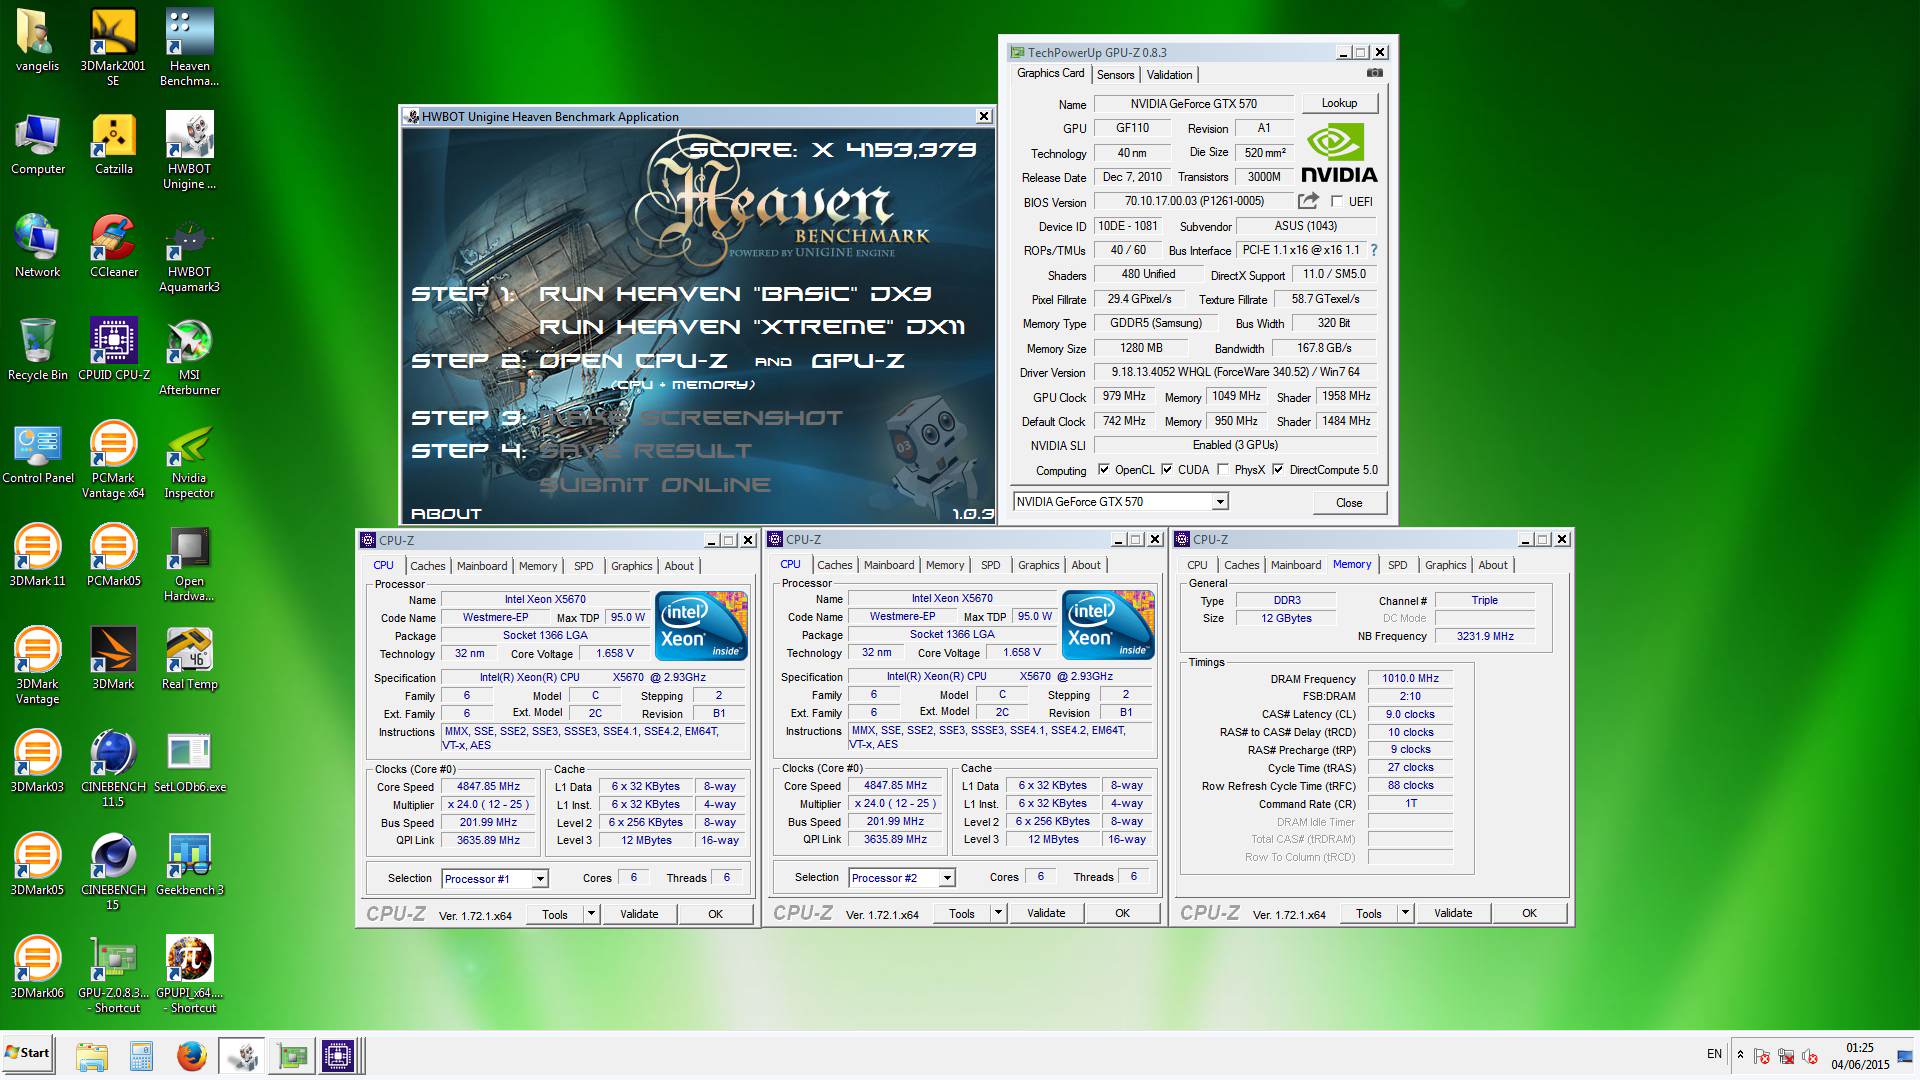1920x1080 pixels.
Task: Expand Tools dropdown arrow in Memory CPU-Z window
Action: tap(1405, 913)
